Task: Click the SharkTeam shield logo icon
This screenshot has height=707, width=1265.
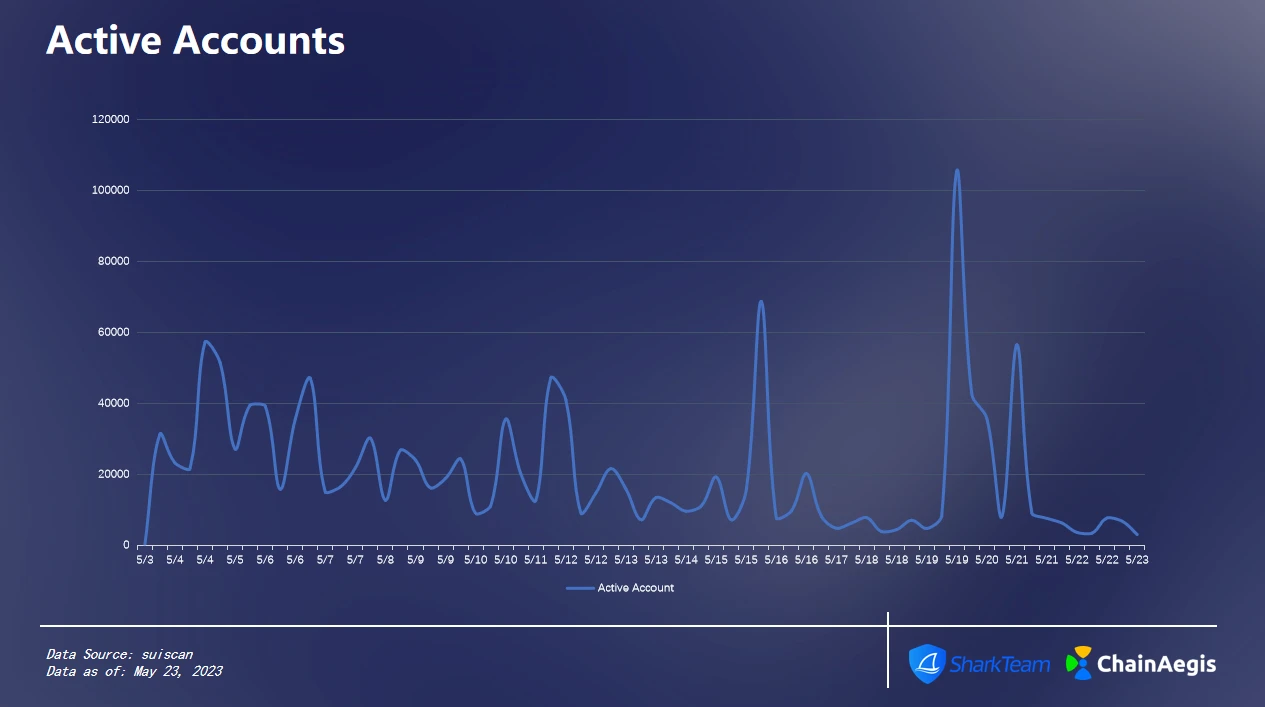Action: pyautogui.click(x=927, y=664)
